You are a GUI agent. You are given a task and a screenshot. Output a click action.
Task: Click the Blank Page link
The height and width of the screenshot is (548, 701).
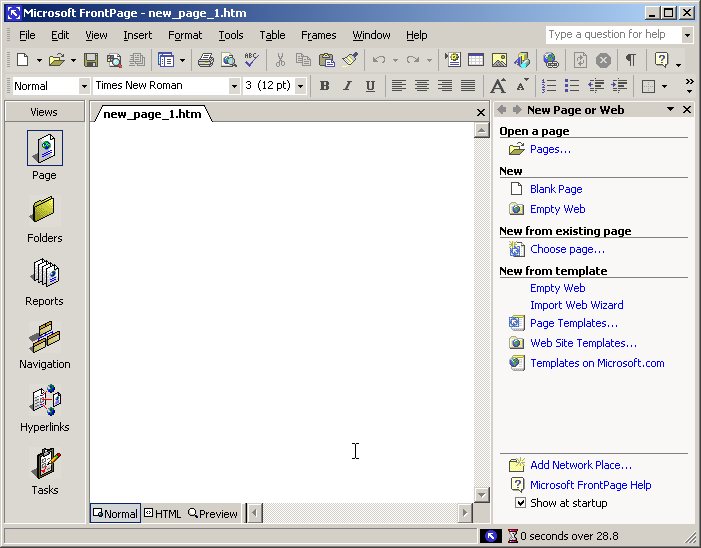point(556,189)
